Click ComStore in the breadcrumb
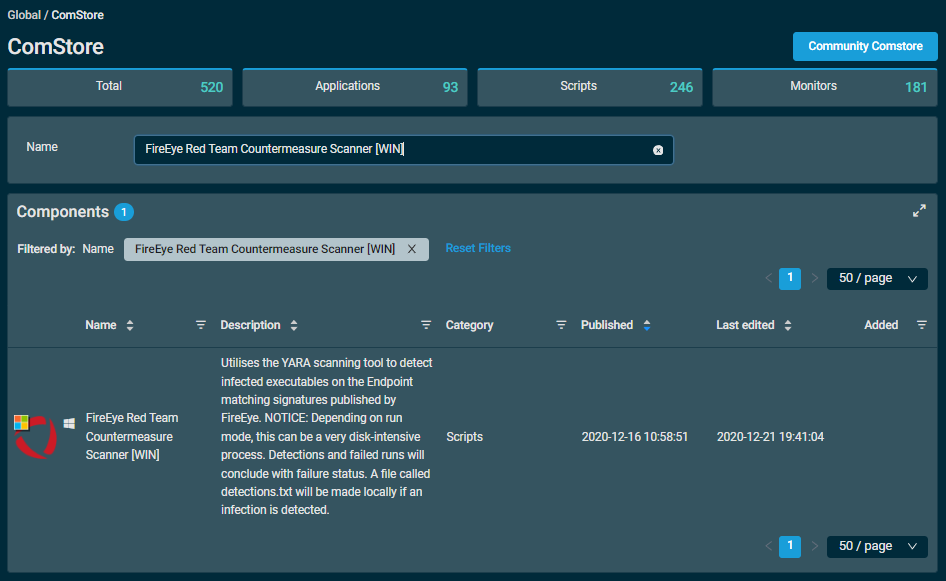946x581 pixels. click(77, 15)
